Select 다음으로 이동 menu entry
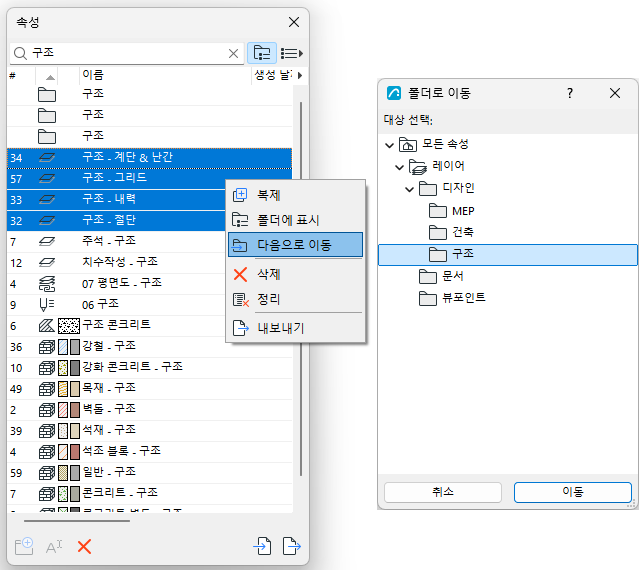This screenshot has width=642, height=570. tap(295, 245)
